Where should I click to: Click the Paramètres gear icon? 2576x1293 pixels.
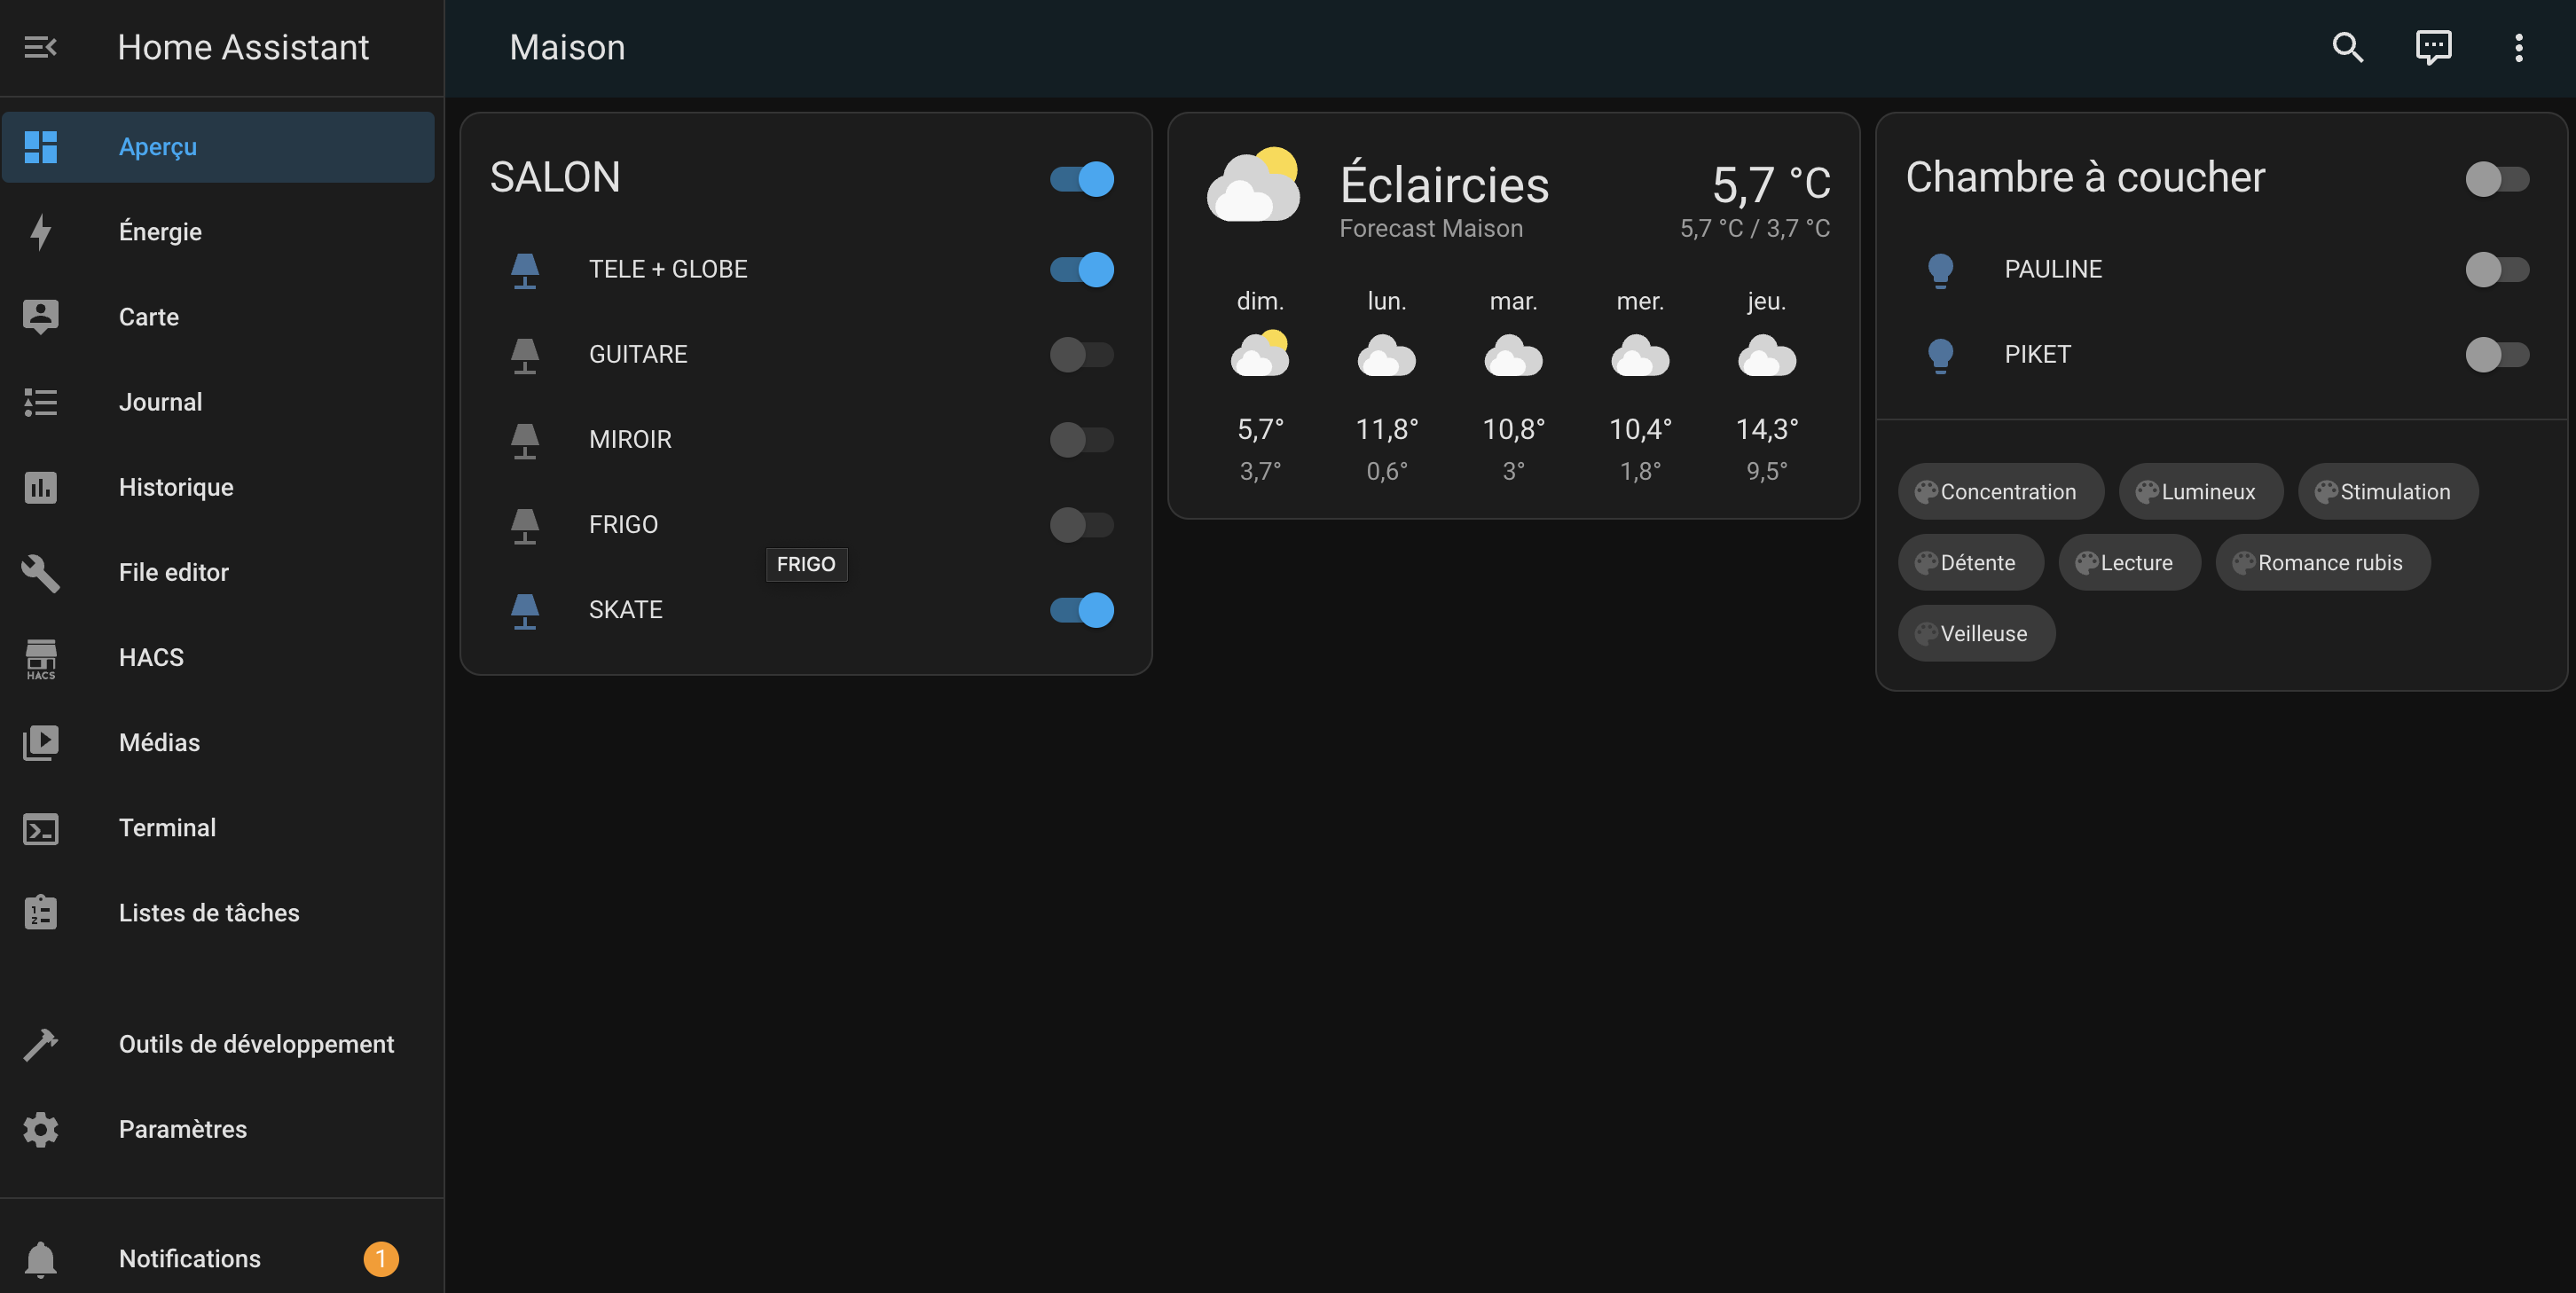(40, 1129)
